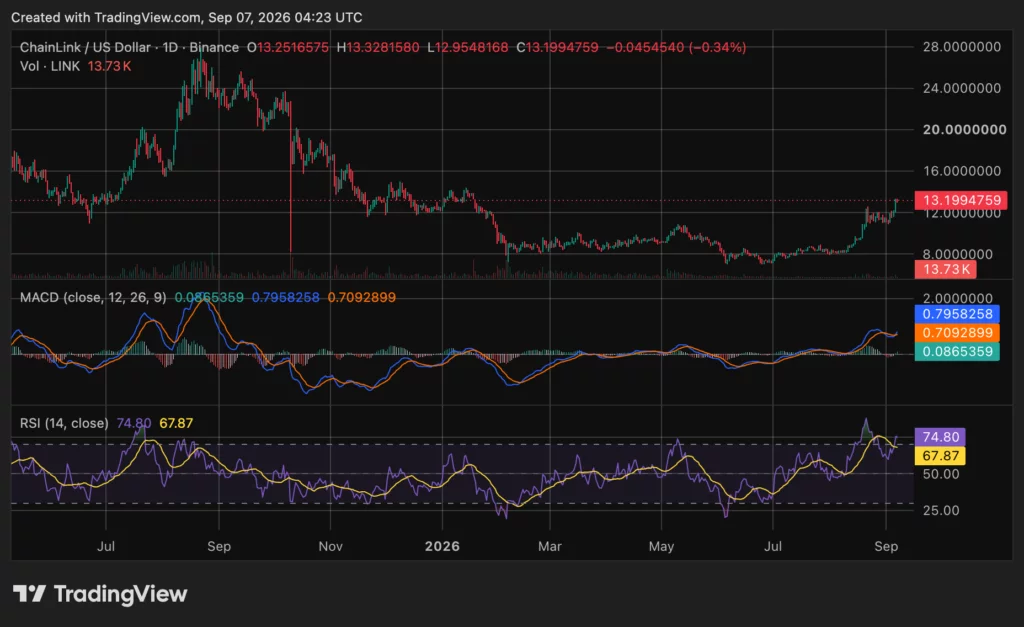Click the 24.0000000 price axis label

click(x=961, y=88)
